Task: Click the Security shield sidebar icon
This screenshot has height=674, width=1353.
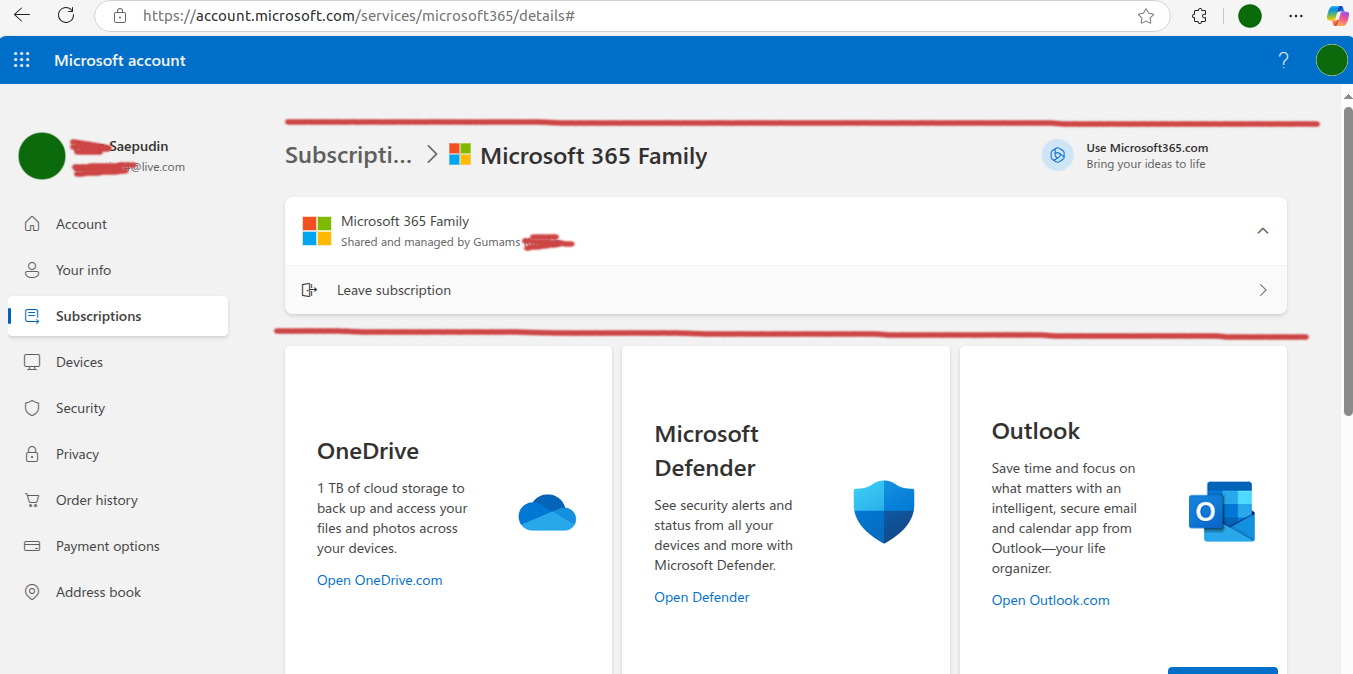Action: [32, 408]
